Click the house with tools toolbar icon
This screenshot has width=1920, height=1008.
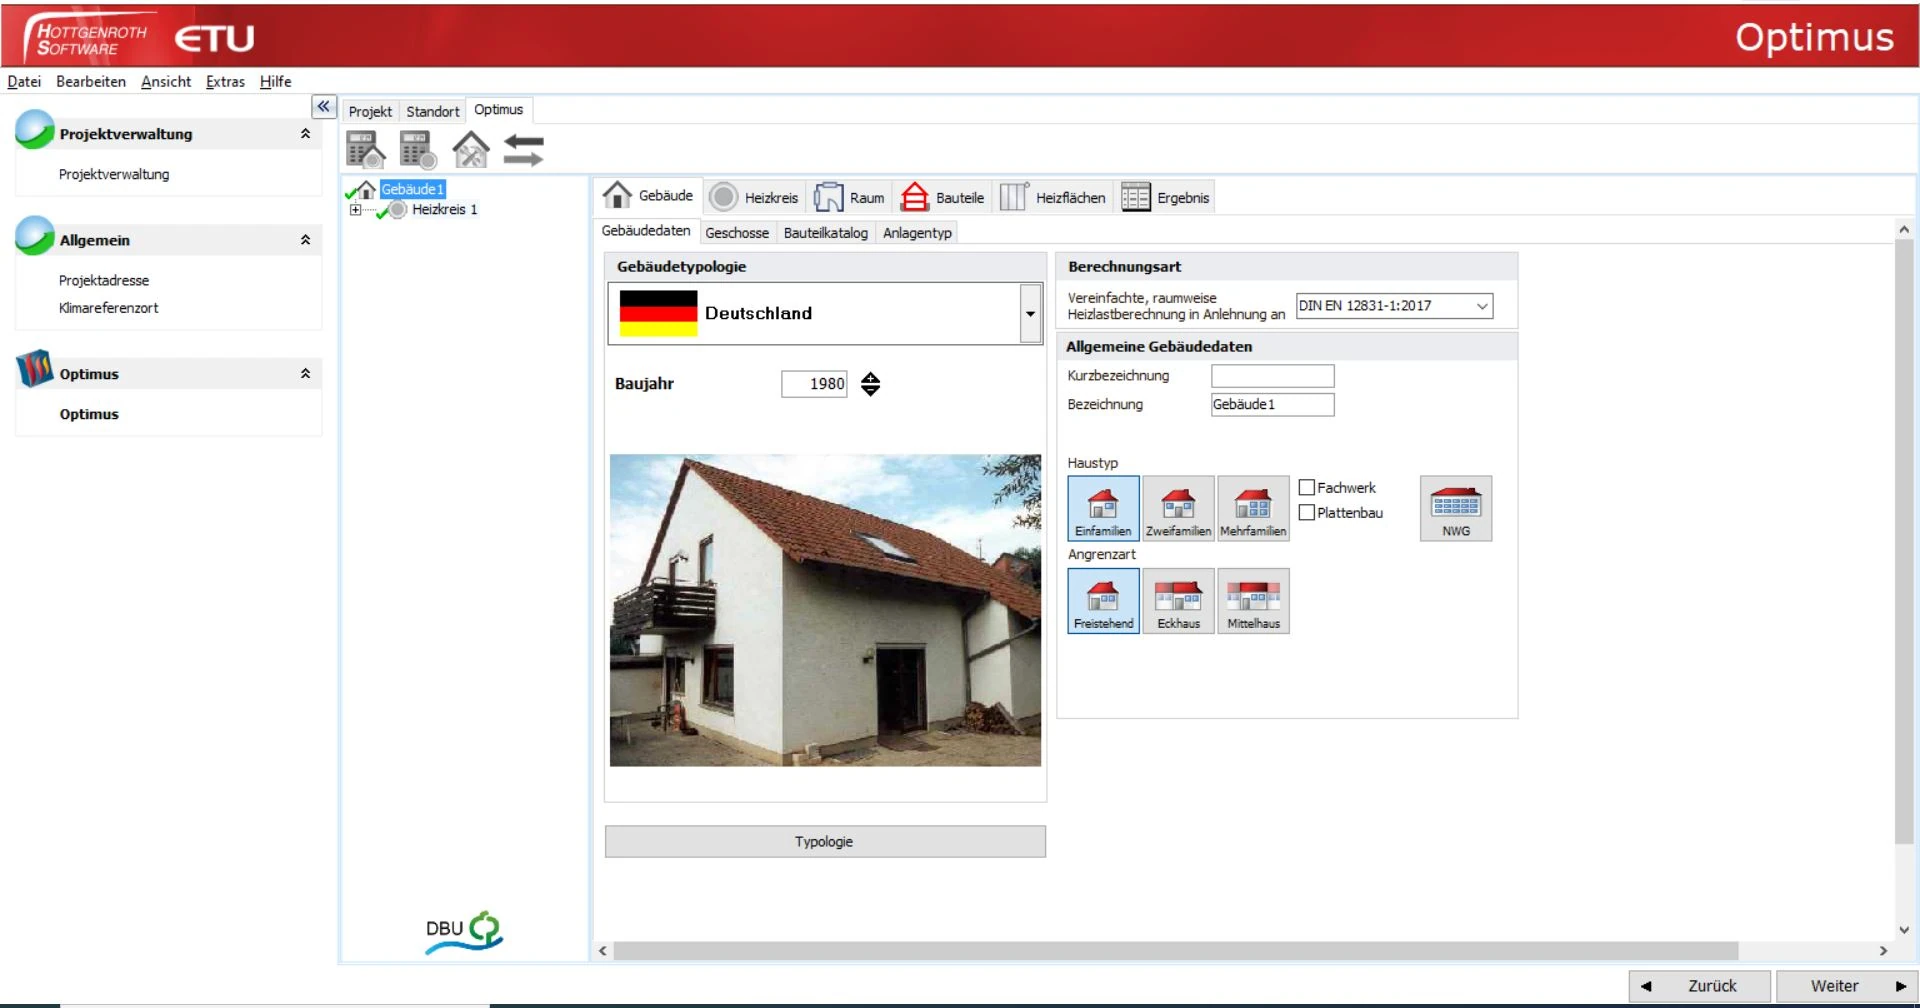pyautogui.click(x=471, y=150)
